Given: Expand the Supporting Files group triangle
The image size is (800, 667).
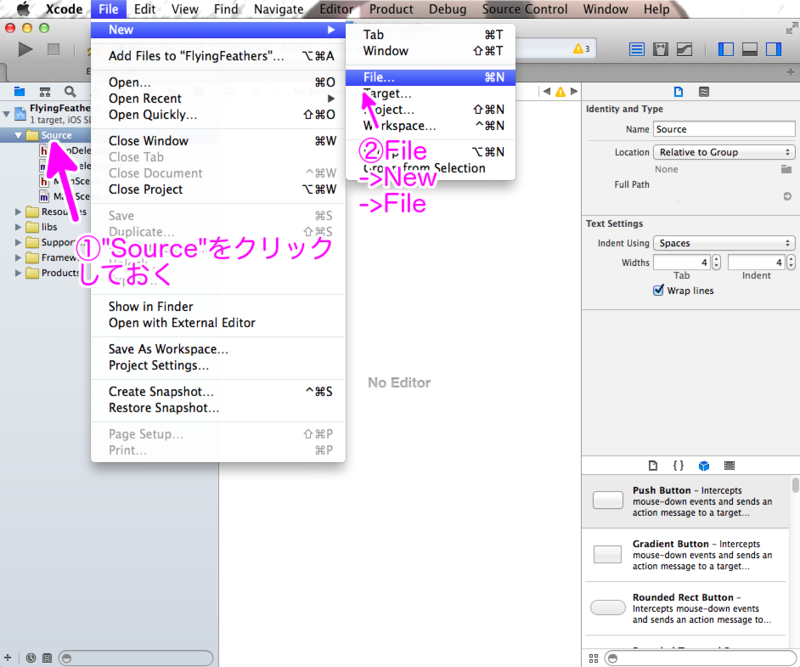Looking at the screenshot, I should pyautogui.click(x=18, y=242).
